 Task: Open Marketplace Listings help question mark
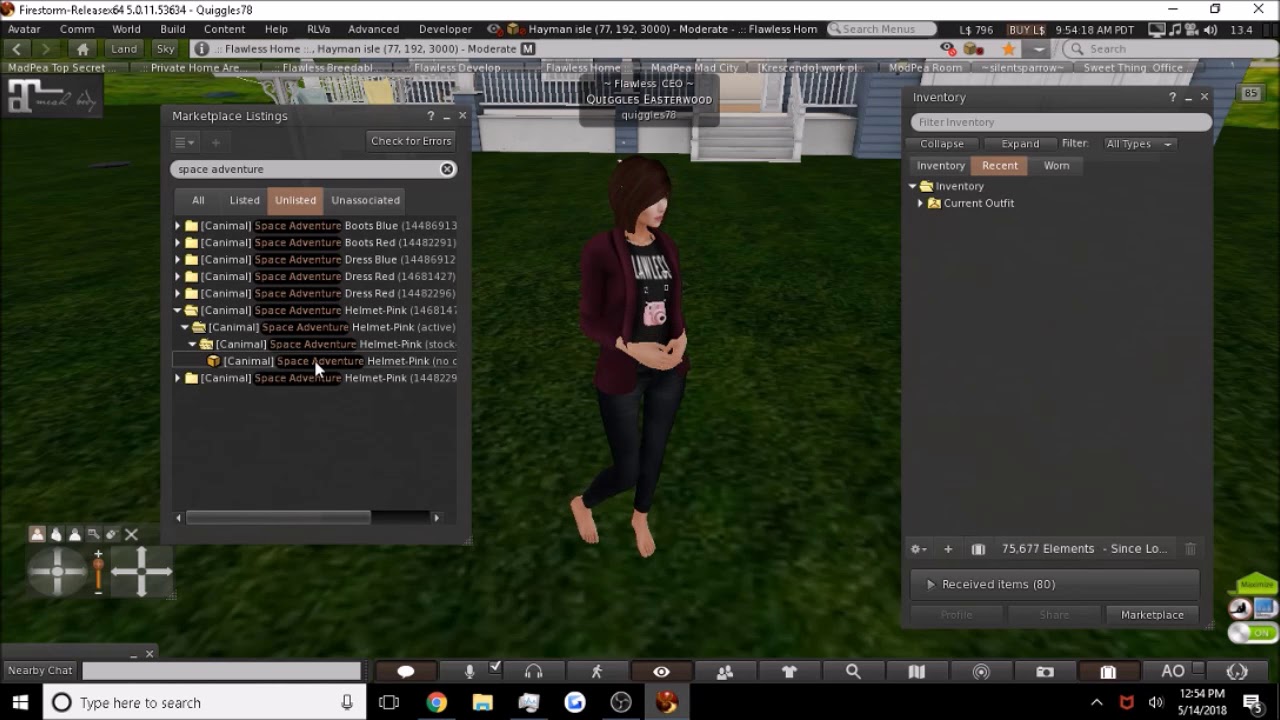click(431, 116)
